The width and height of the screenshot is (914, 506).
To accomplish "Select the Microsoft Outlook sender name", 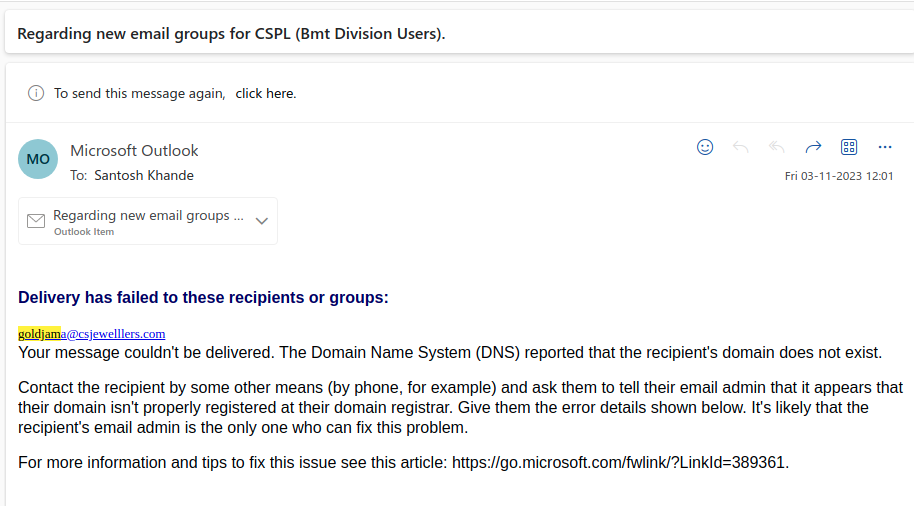I will coord(134,150).
